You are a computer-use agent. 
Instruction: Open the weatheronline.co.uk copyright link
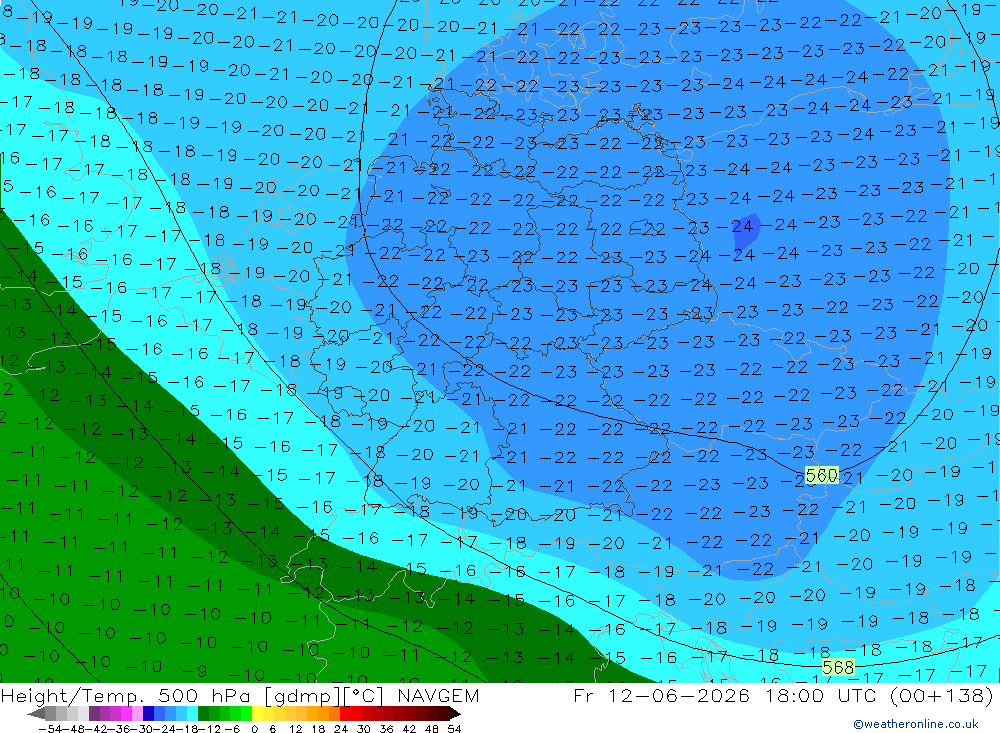pyautogui.click(x=916, y=724)
